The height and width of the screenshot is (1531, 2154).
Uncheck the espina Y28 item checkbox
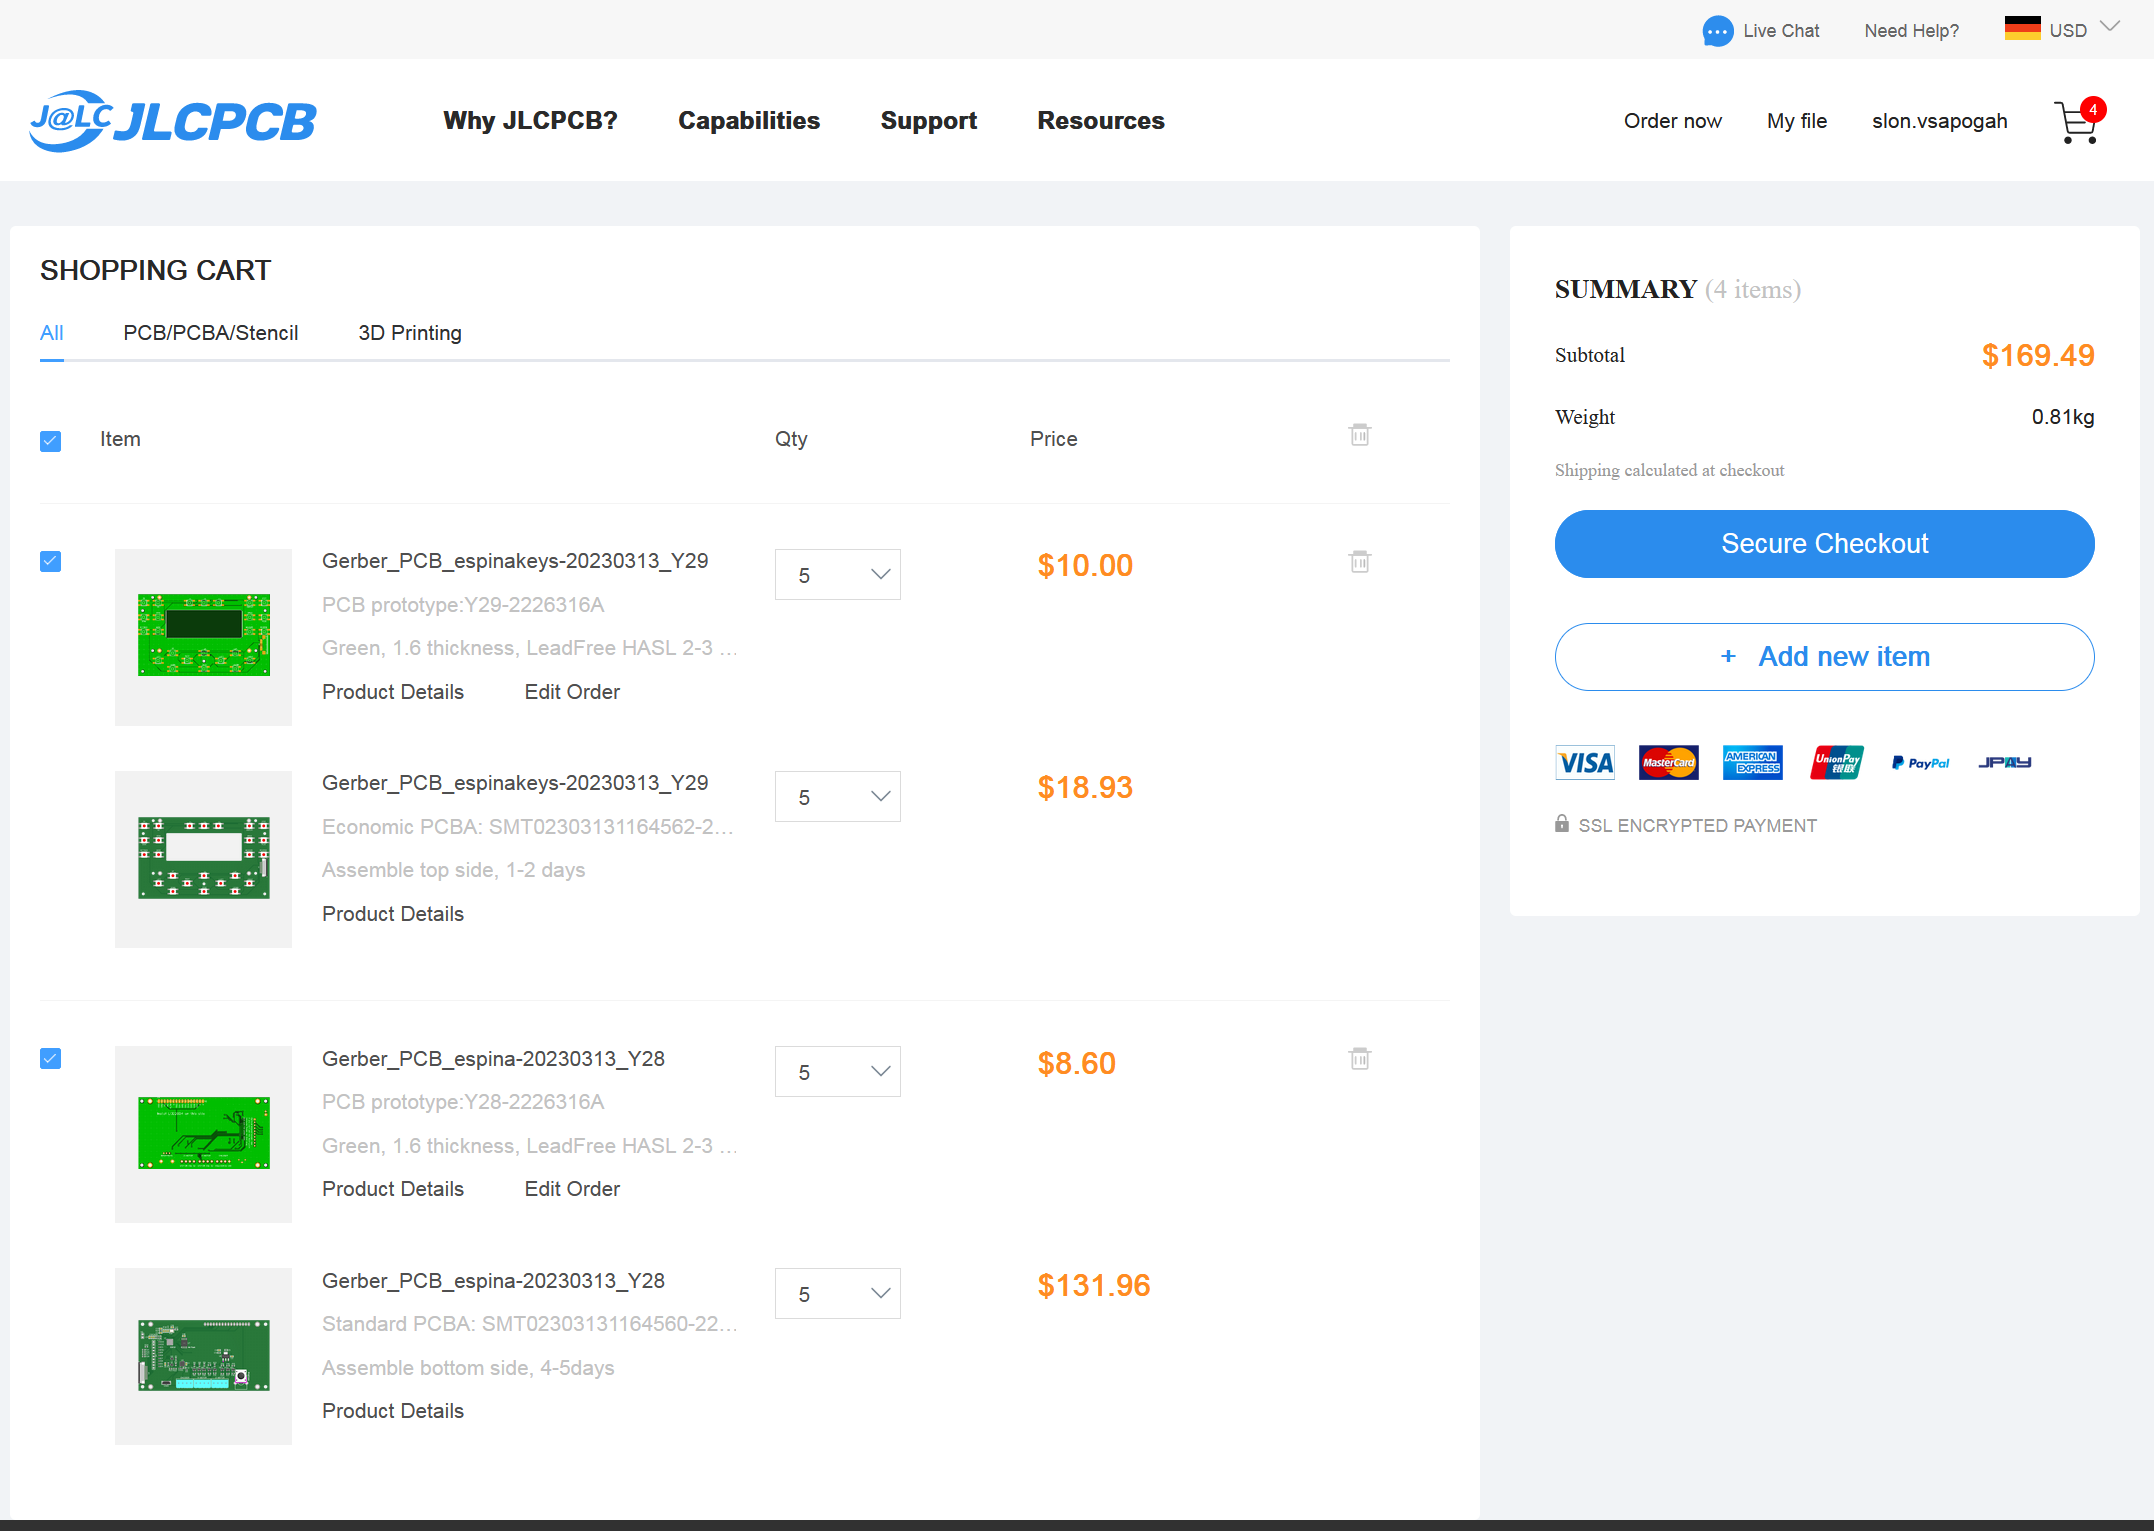click(x=51, y=1058)
